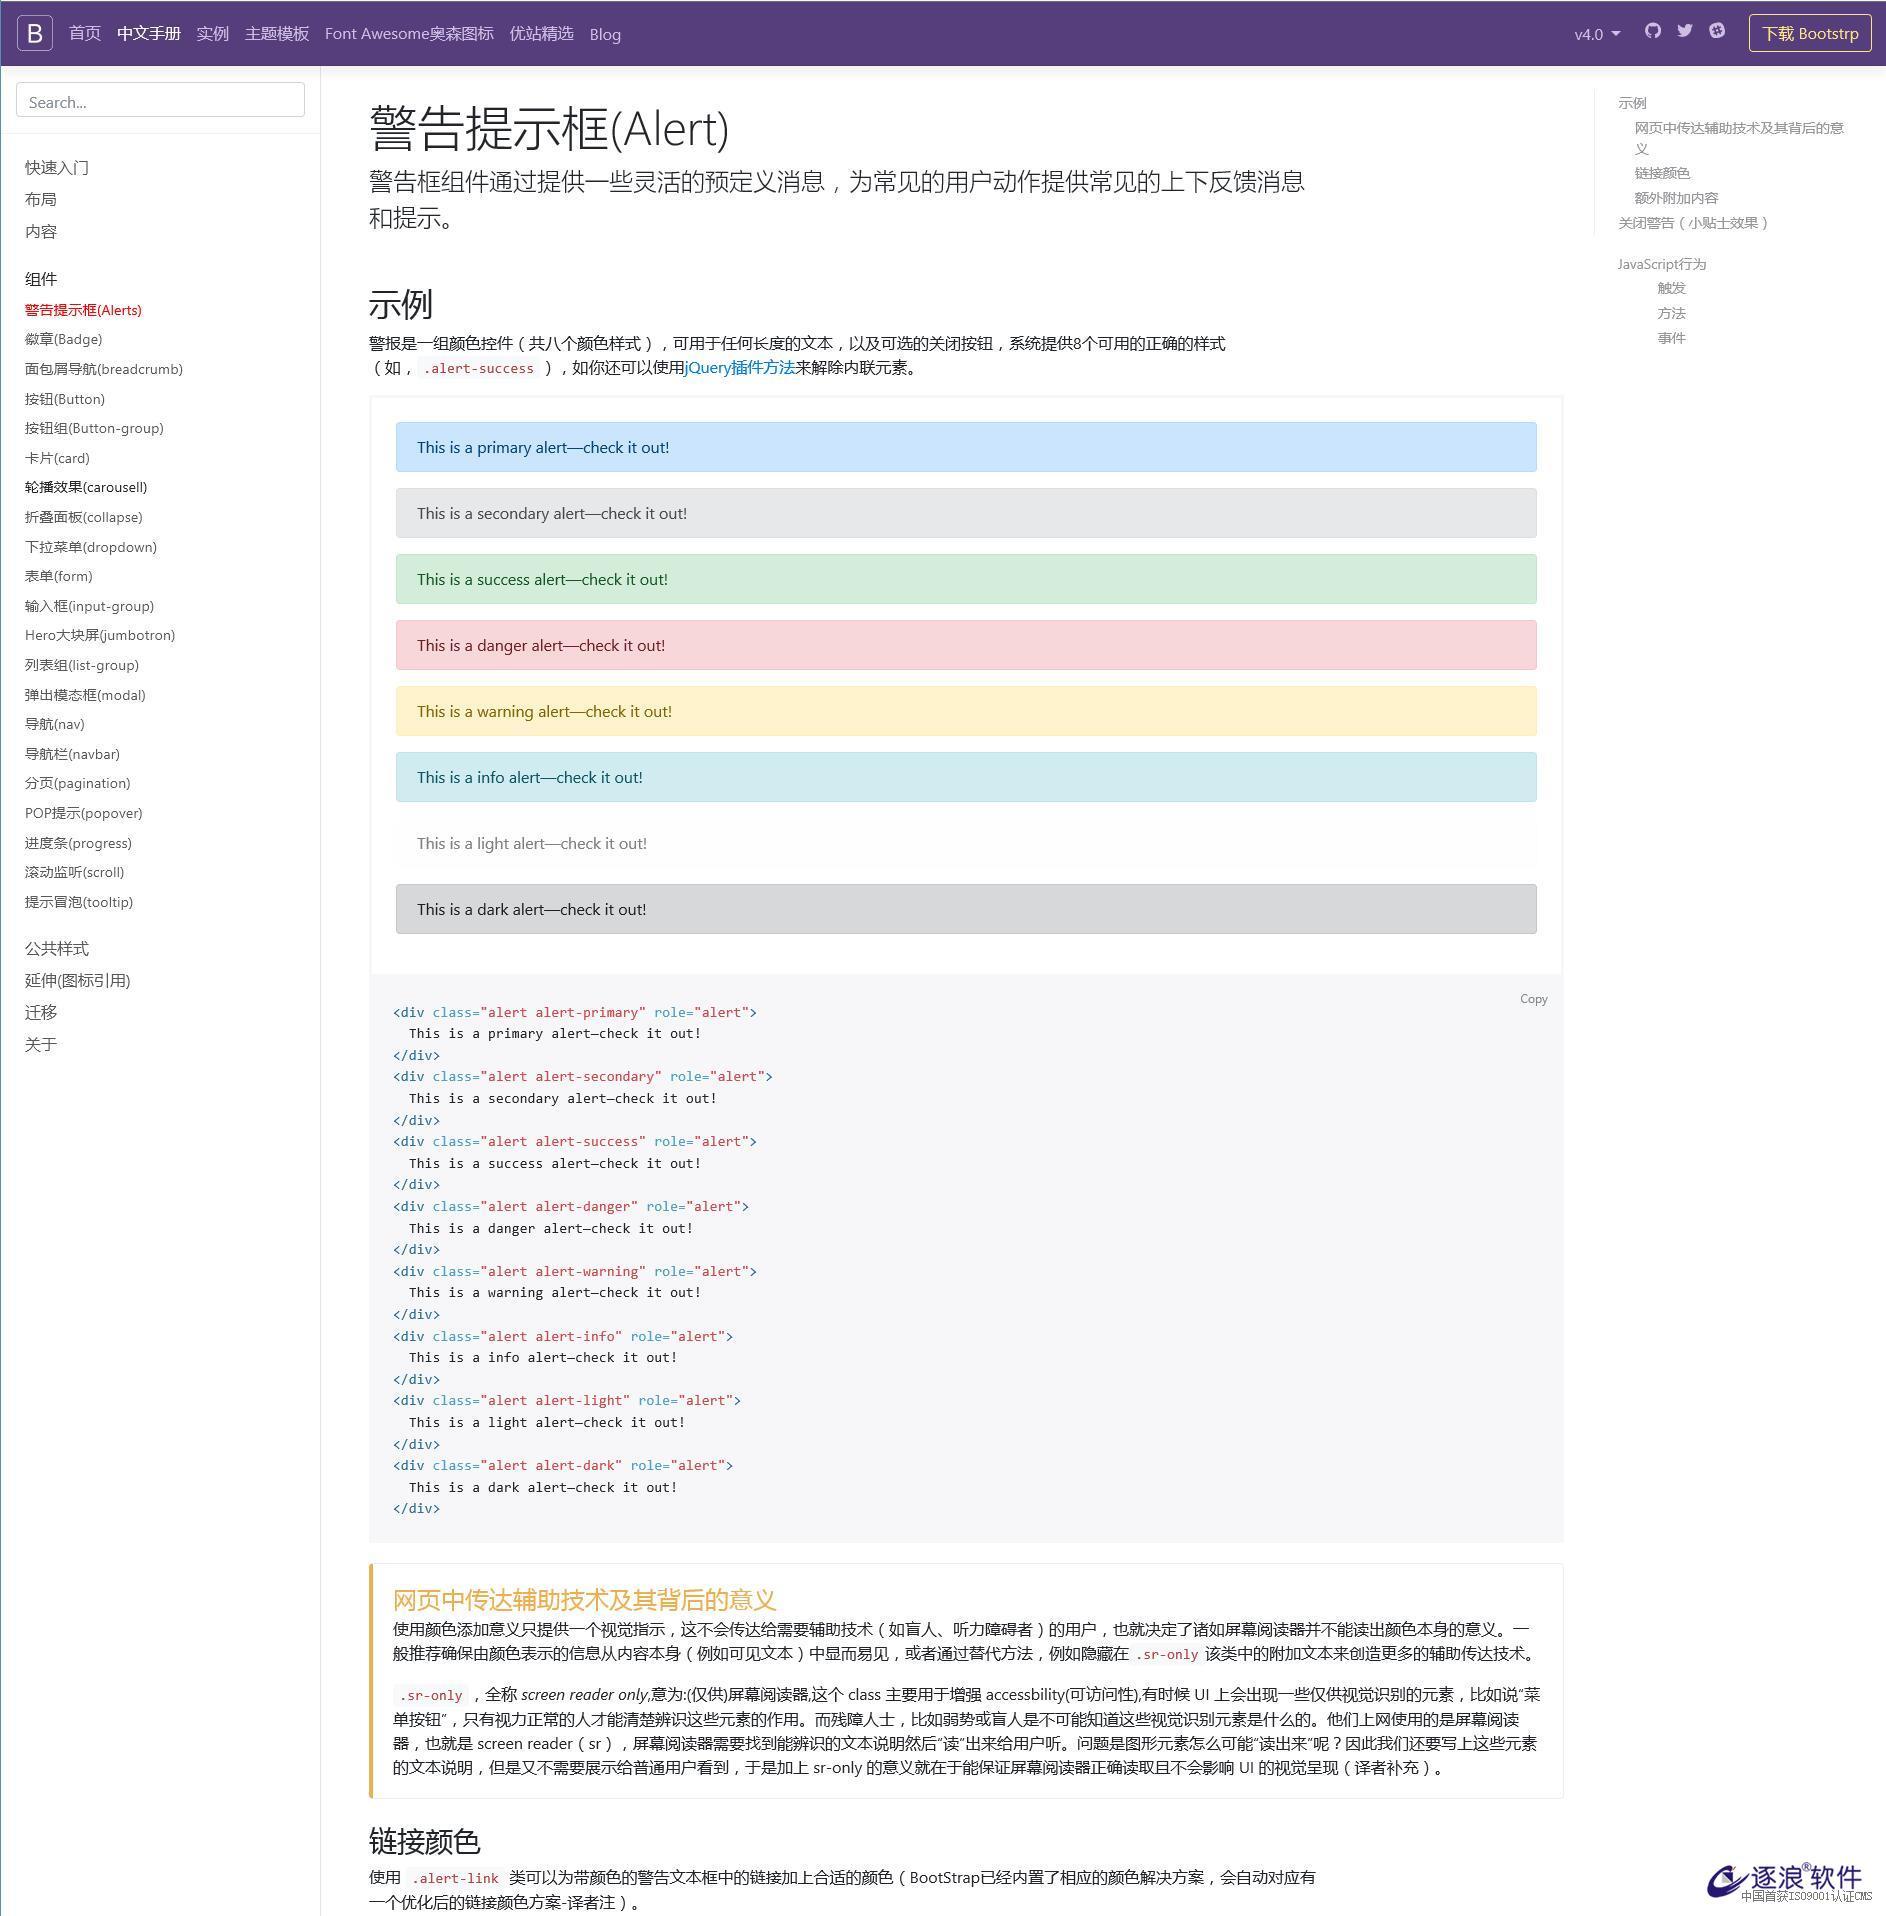Copy the alert code snippet
1886x1916 pixels.
1533,999
